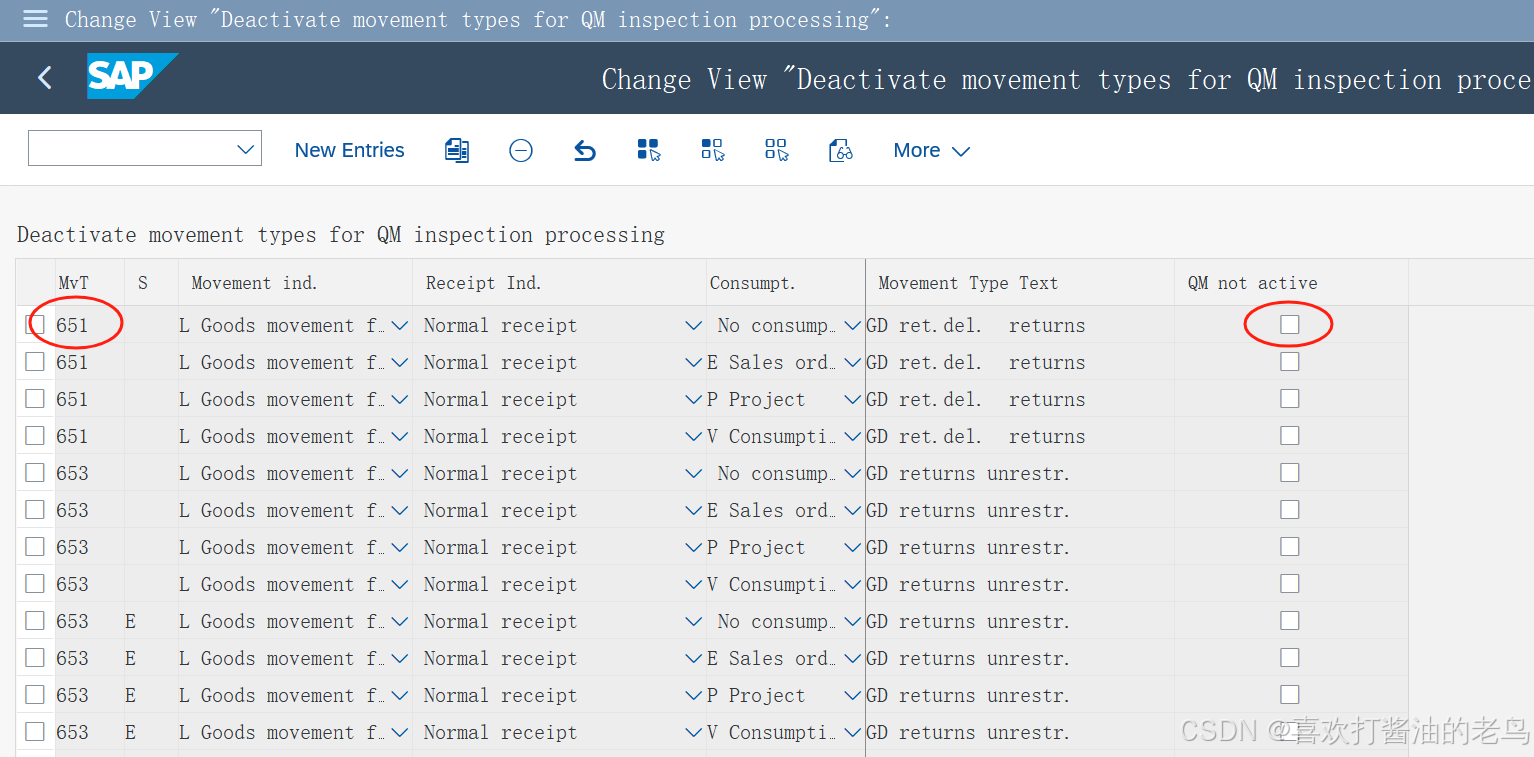Click the New Entries button
Viewport: 1534px width, 757px height.
[349, 150]
